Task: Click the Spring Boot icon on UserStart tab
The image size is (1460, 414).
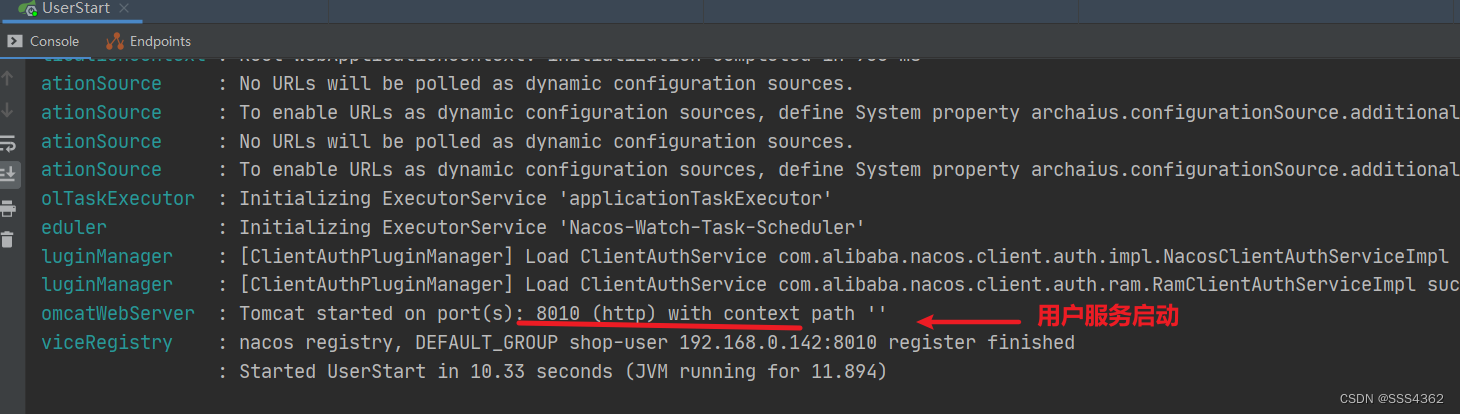Action: pyautogui.click(x=27, y=9)
